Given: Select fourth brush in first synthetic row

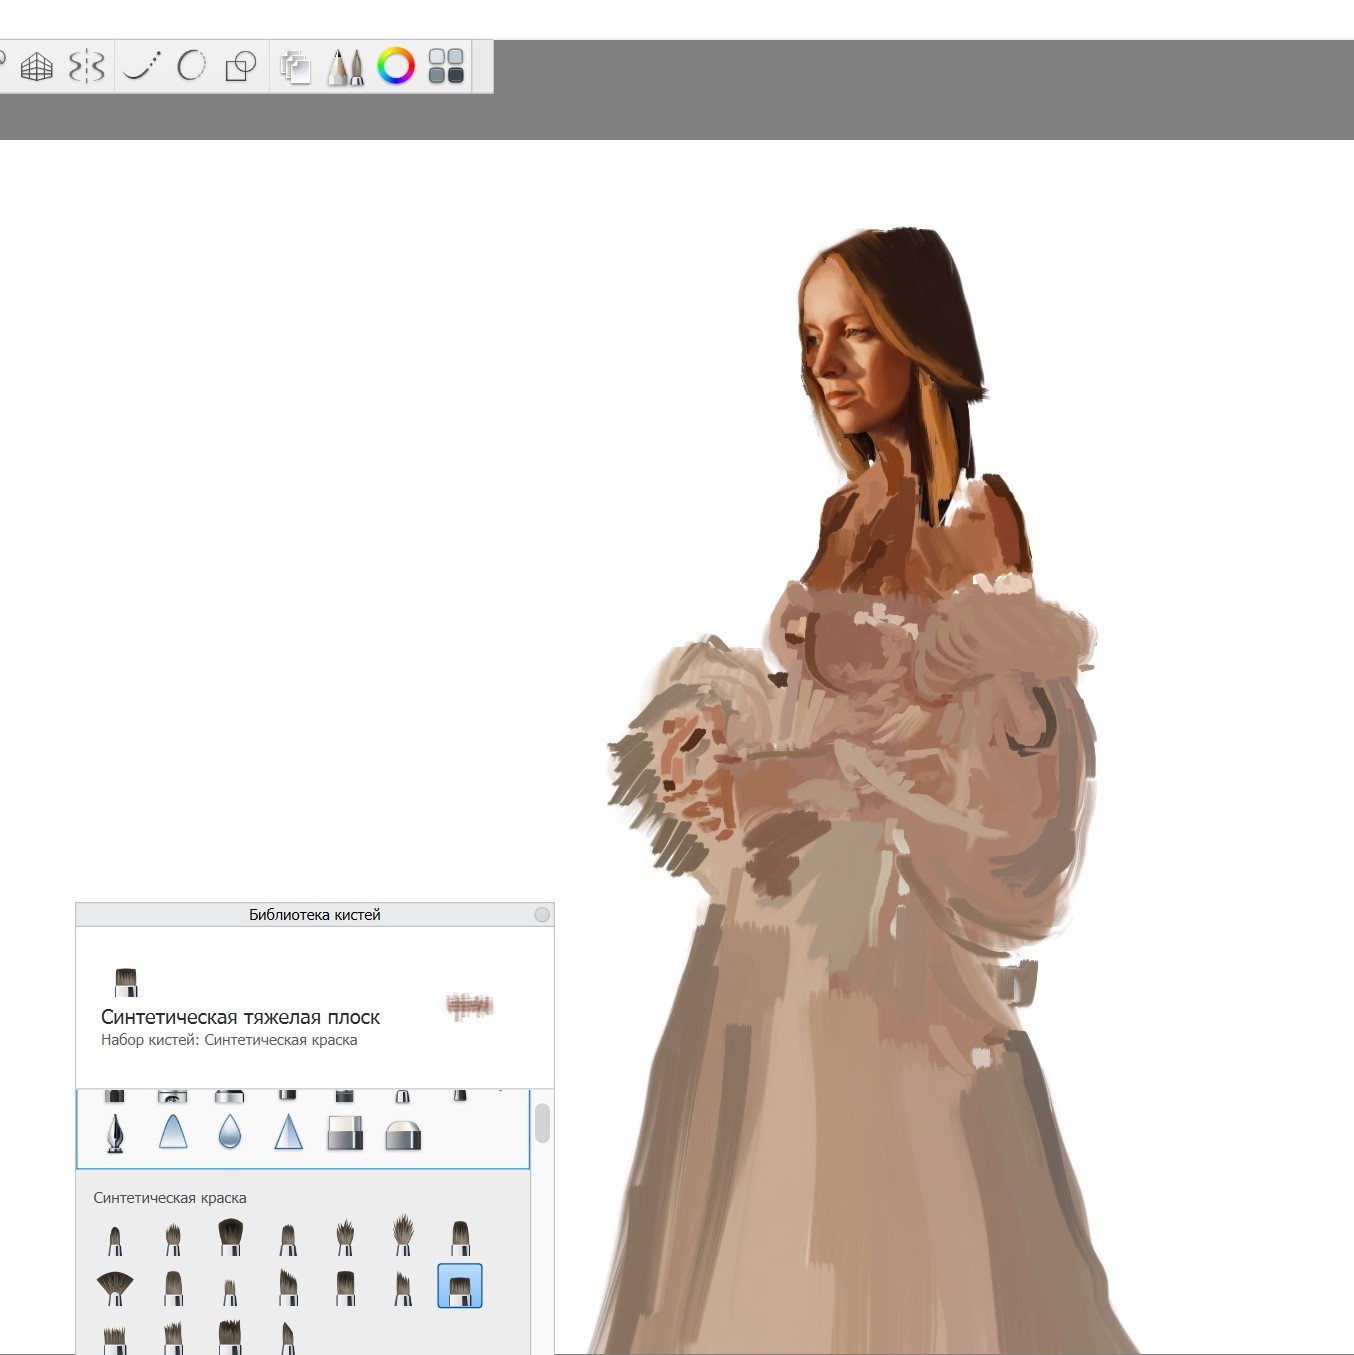Looking at the screenshot, I should click(x=288, y=1240).
